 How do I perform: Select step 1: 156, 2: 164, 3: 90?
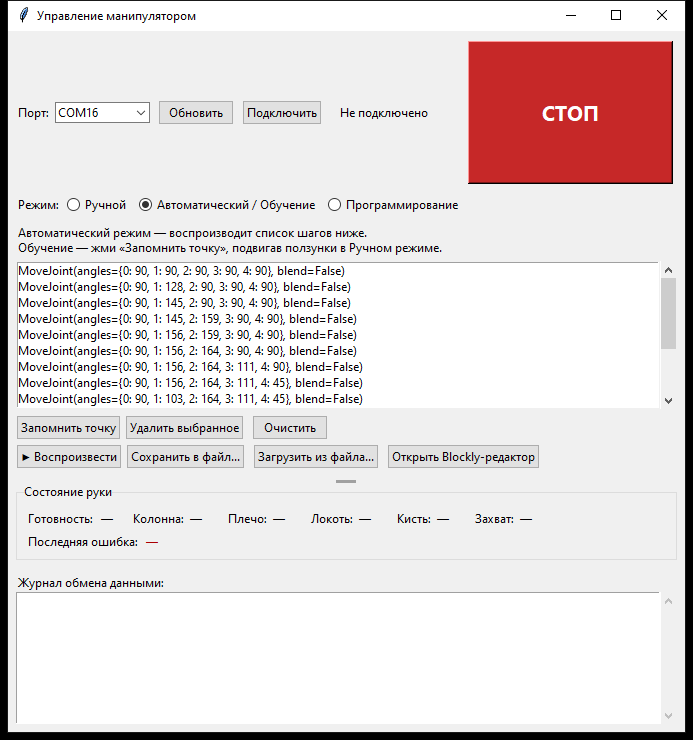point(338,351)
